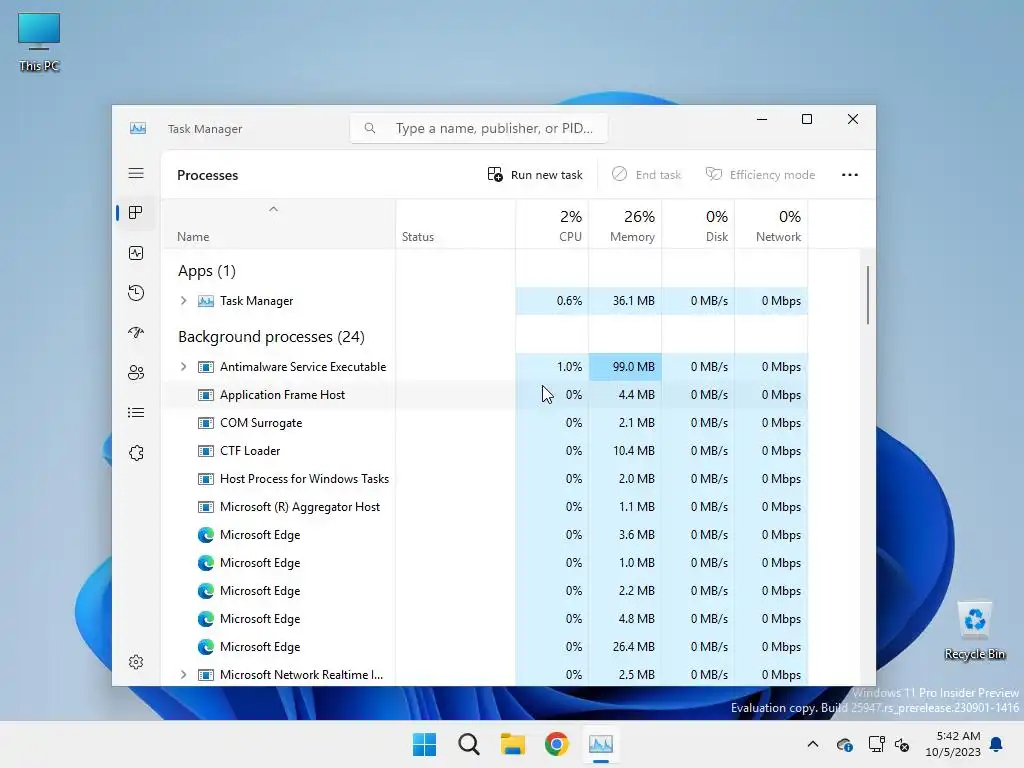Select Host Process for Windows Tasks
1024x768 pixels.
(x=485, y=479)
